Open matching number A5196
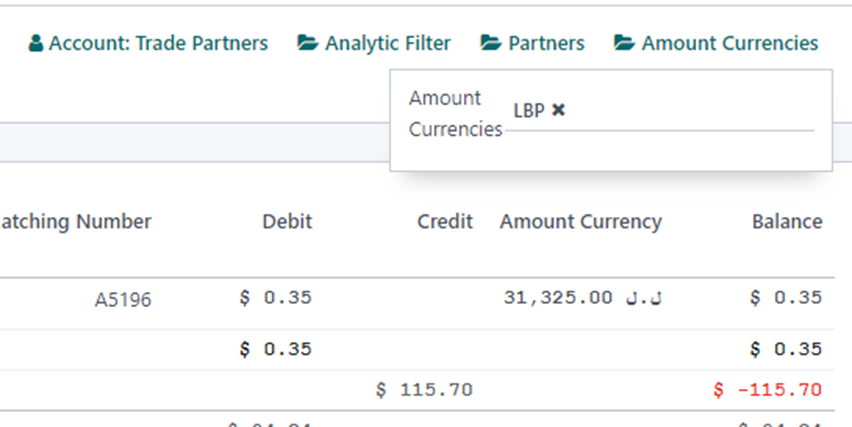 coord(123,300)
